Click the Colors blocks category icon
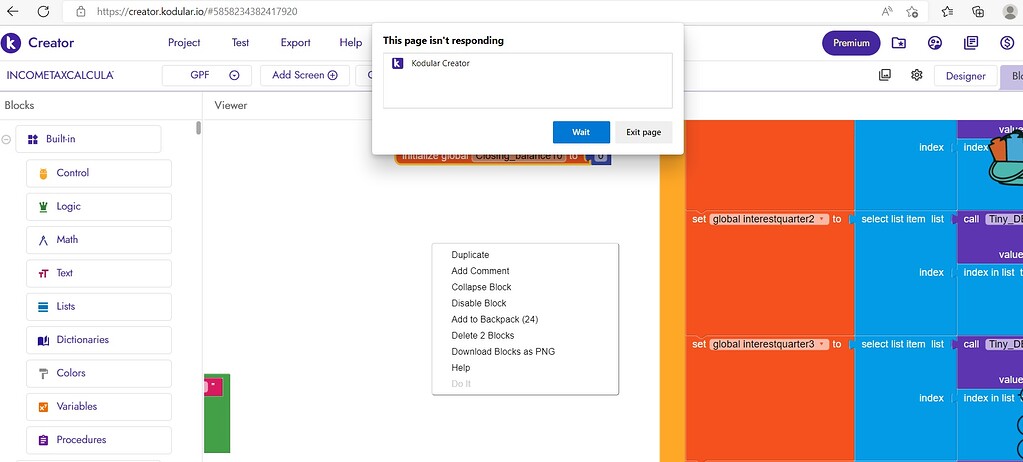 44,373
